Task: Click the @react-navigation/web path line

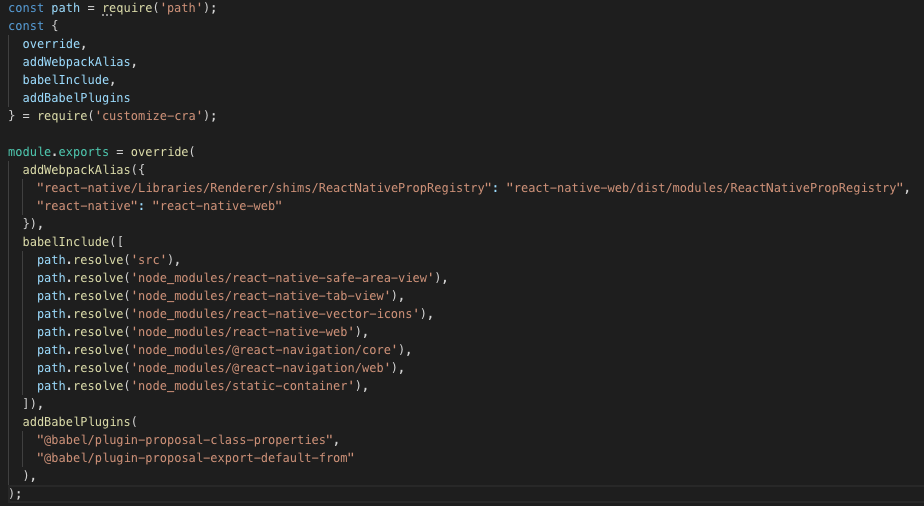Action: pos(221,368)
